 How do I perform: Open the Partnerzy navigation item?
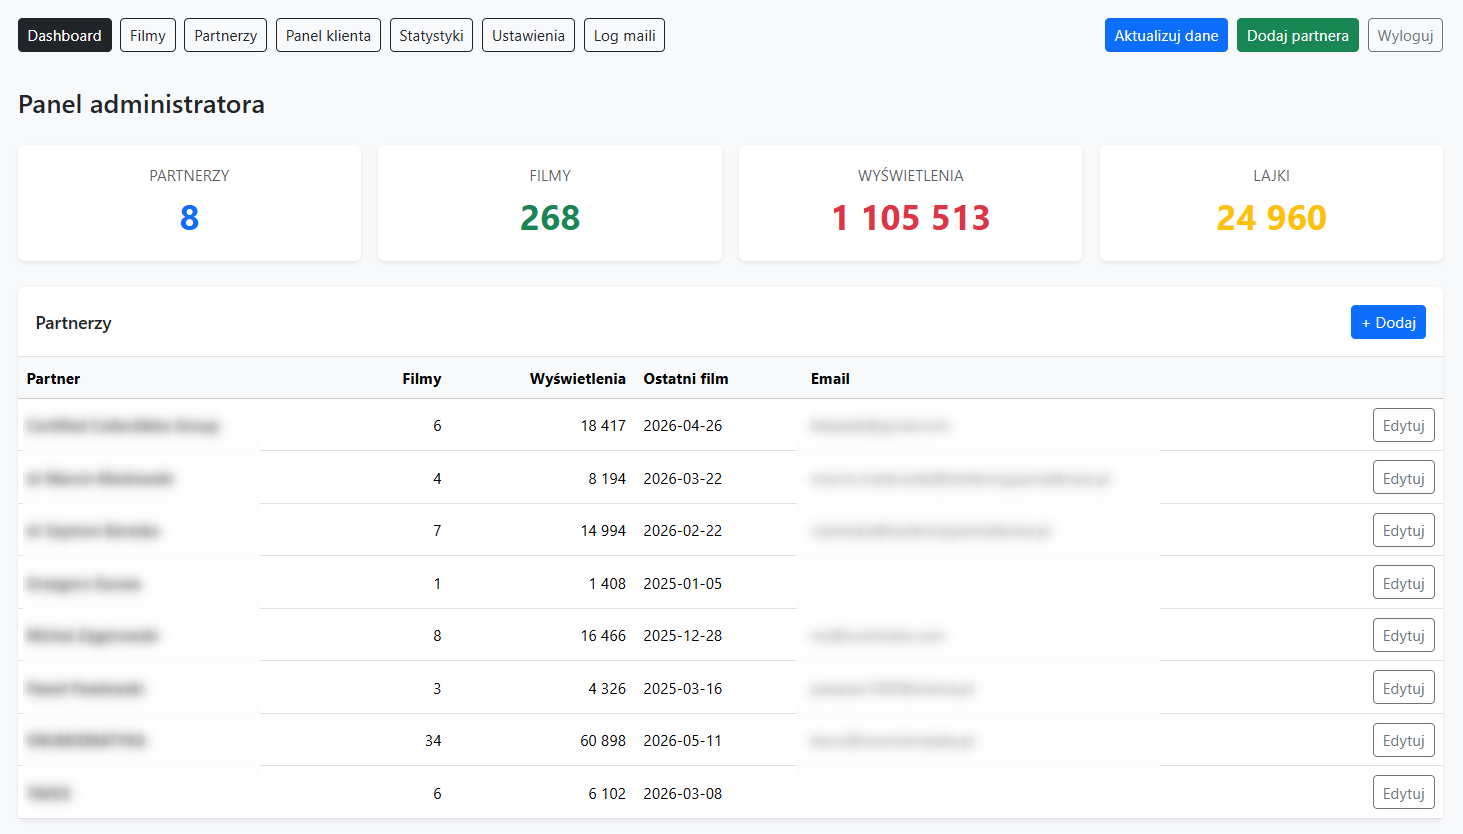pyautogui.click(x=226, y=35)
